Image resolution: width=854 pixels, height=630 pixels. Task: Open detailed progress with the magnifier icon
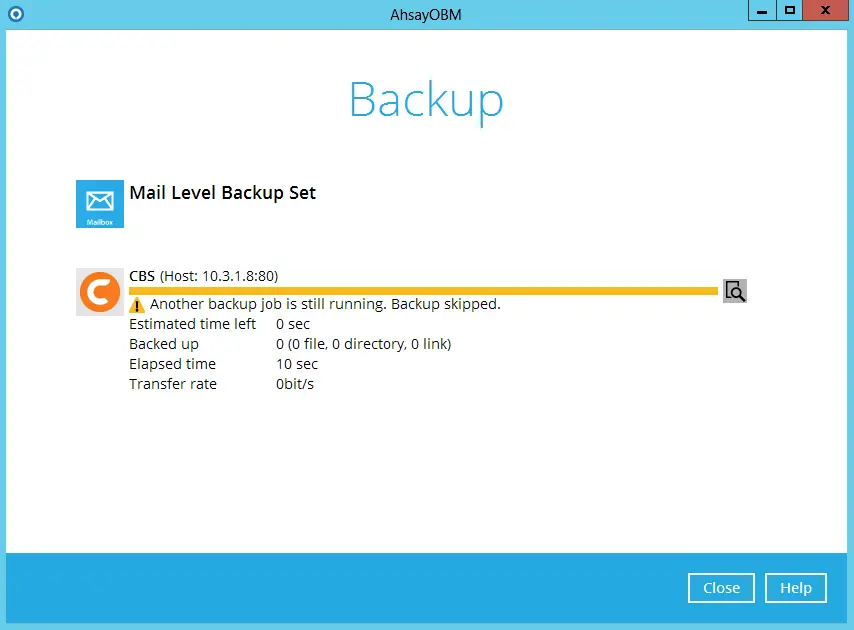[x=735, y=291]
